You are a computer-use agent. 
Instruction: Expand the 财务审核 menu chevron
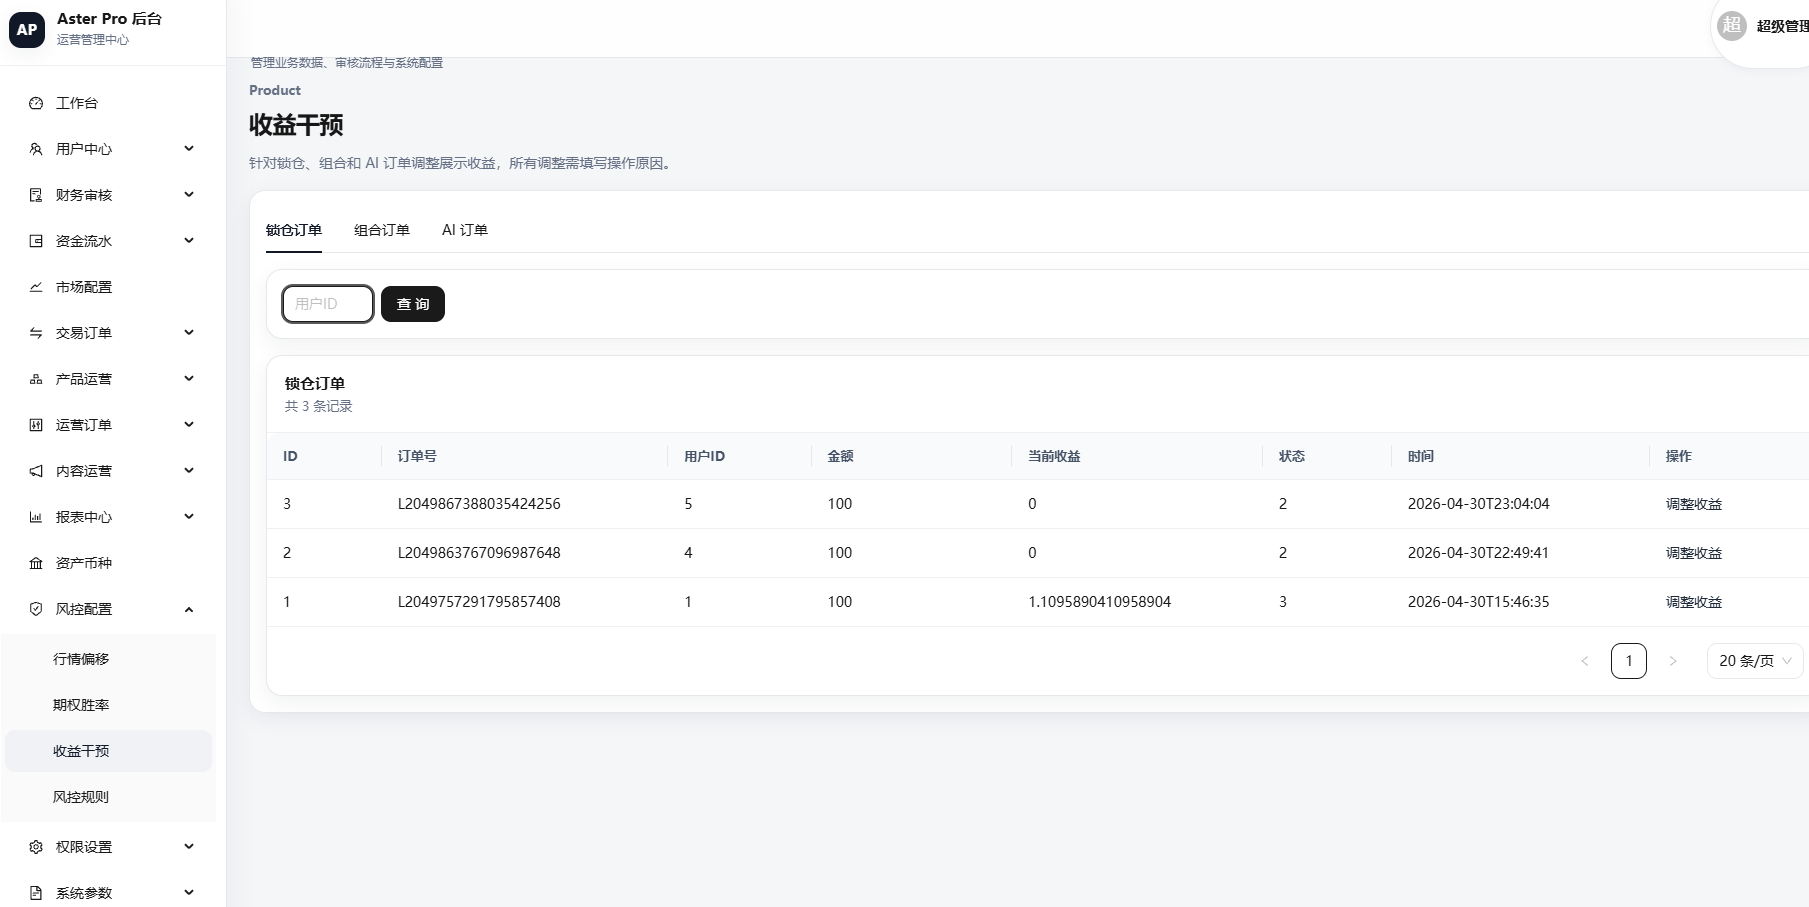[x=189, y=195]
